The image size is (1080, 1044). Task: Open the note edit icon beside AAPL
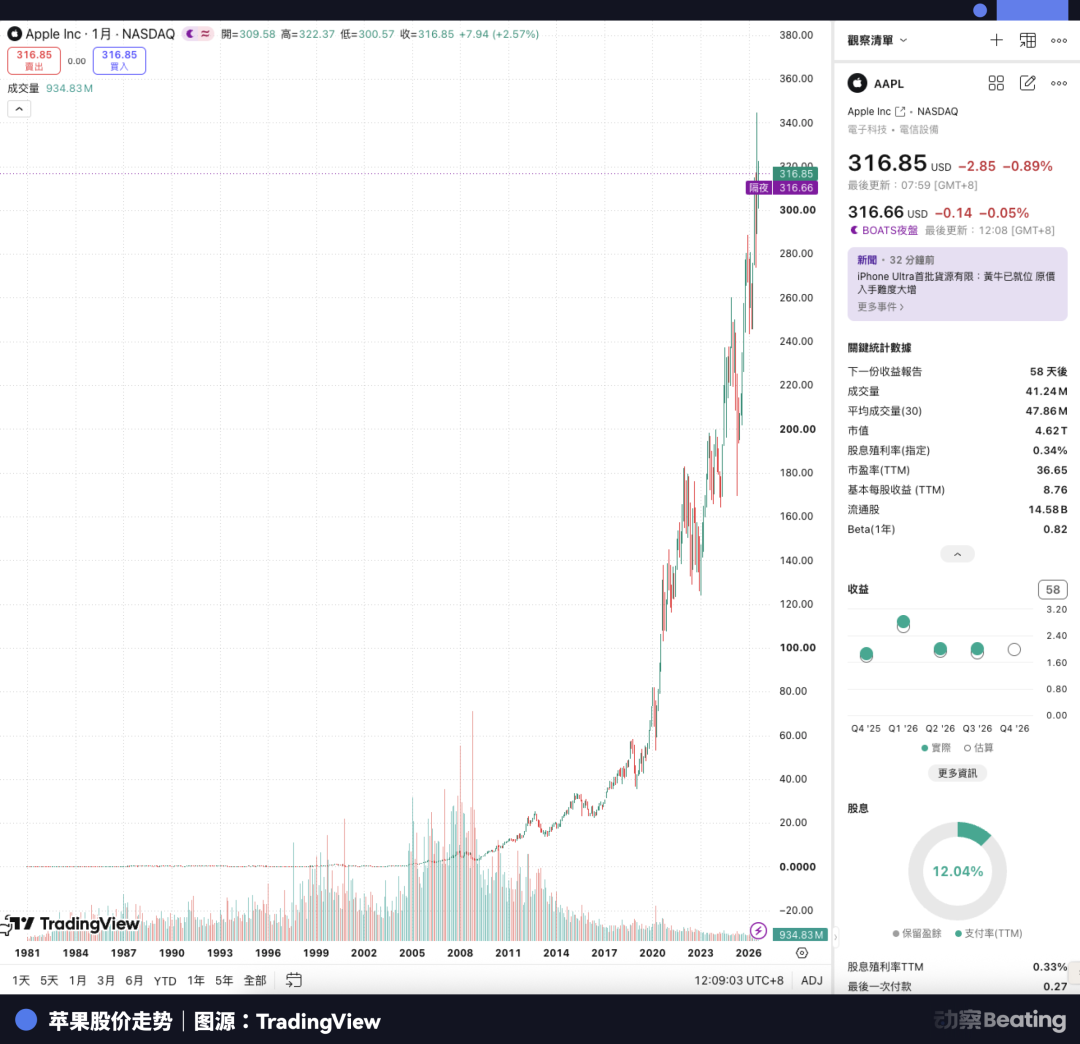coord(1027,83)
